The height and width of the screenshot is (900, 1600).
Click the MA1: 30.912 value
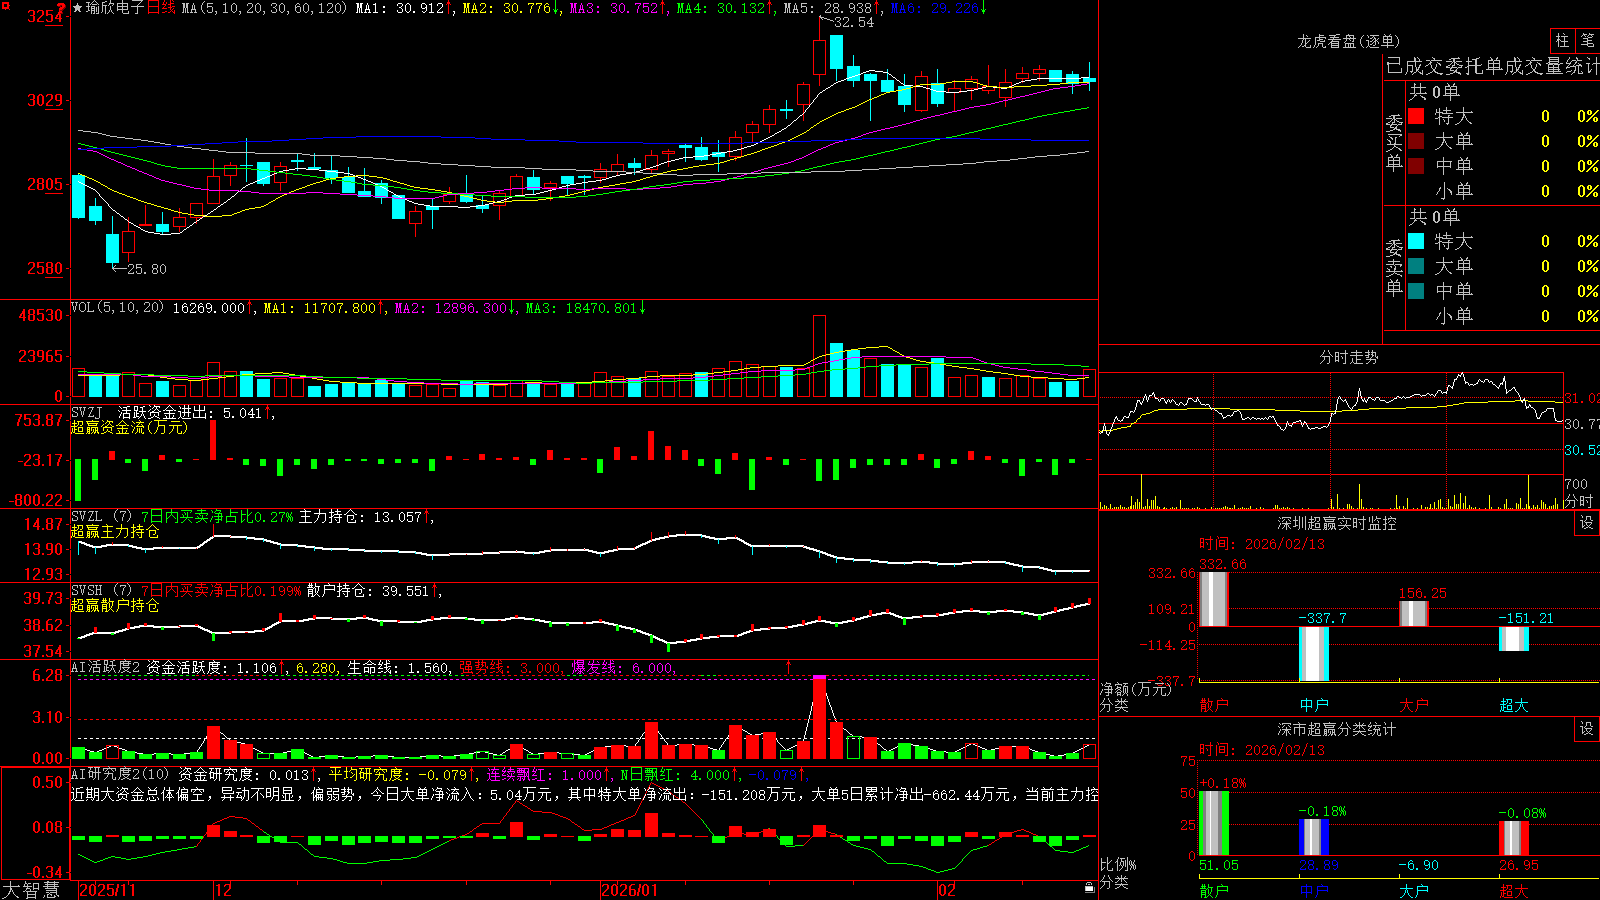pos(399,8)
